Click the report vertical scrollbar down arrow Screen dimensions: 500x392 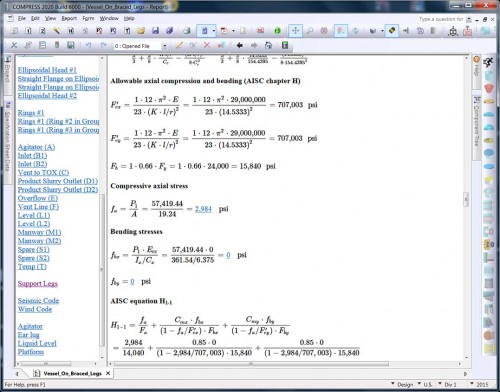[x=466, y=357]
